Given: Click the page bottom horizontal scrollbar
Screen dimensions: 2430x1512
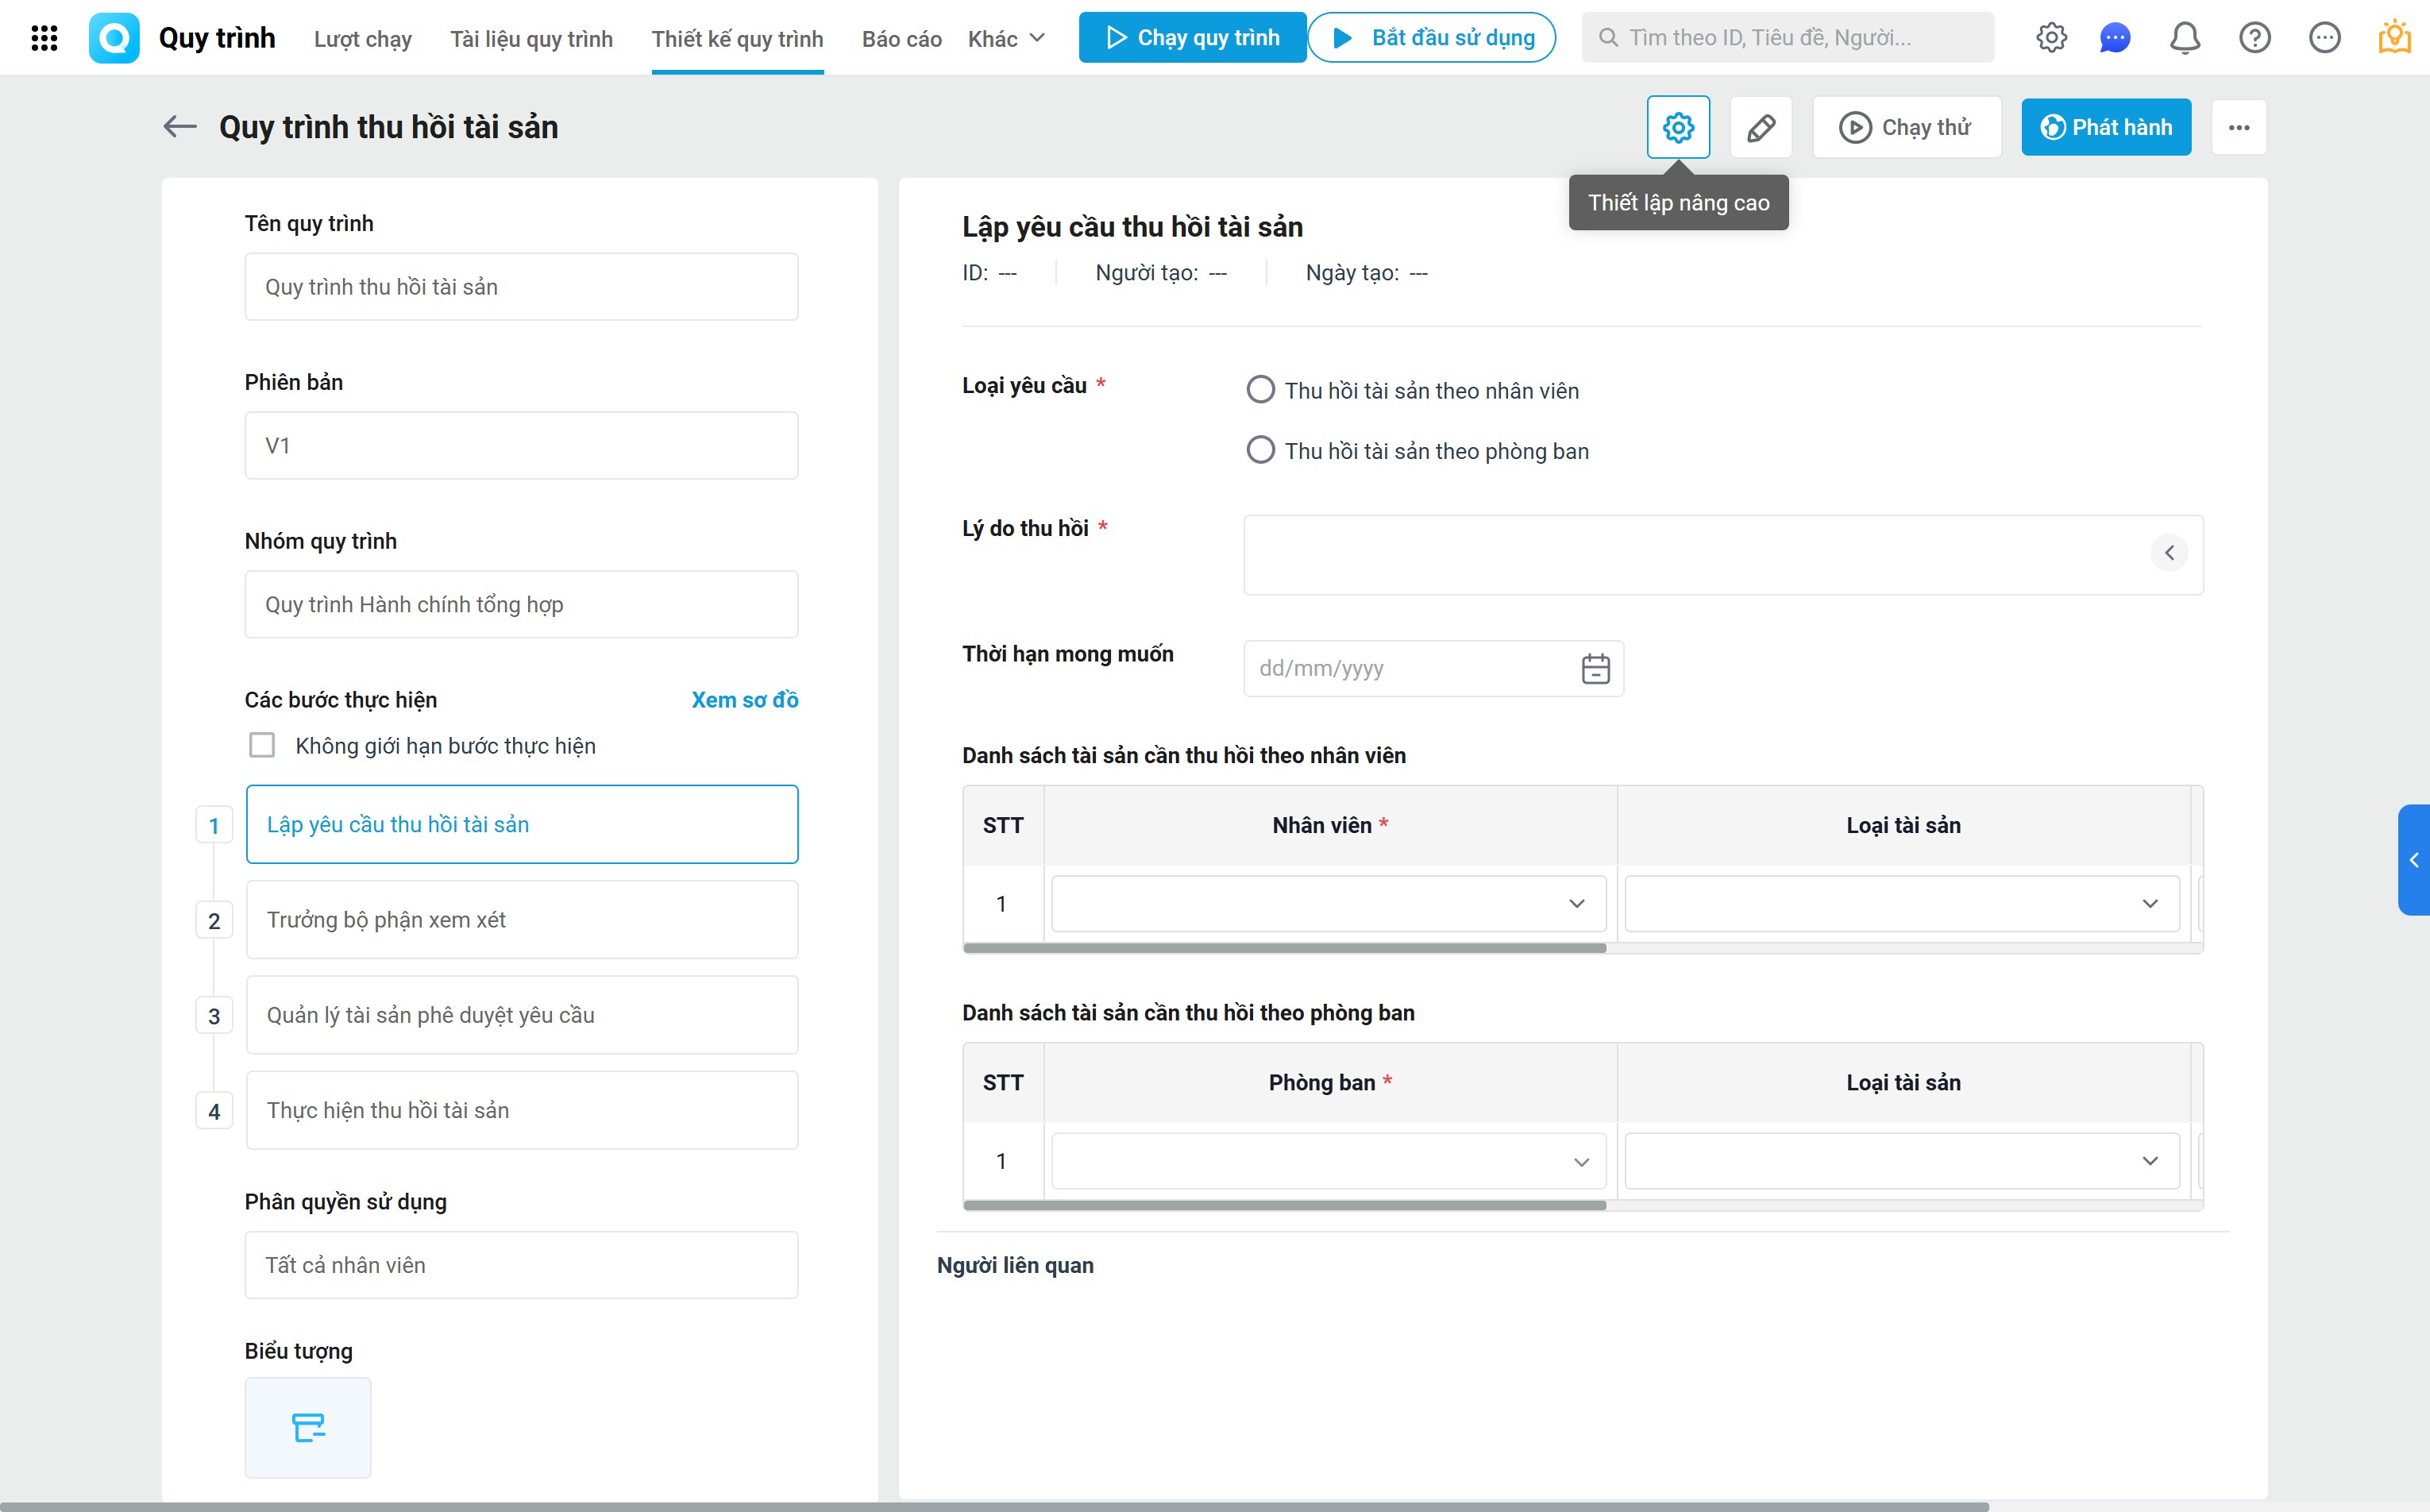Looking at the screenshot, I should point(994,1506).
